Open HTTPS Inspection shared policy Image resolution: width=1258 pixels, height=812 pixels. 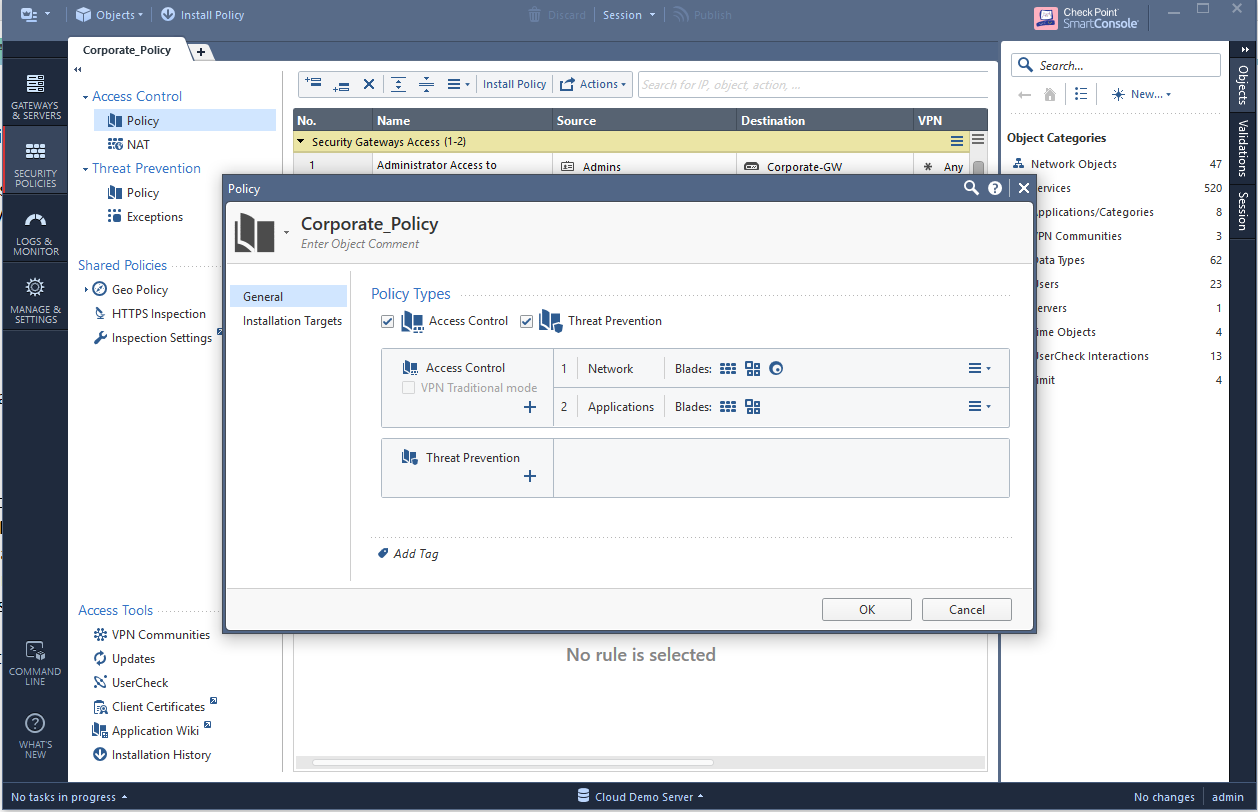150,313
